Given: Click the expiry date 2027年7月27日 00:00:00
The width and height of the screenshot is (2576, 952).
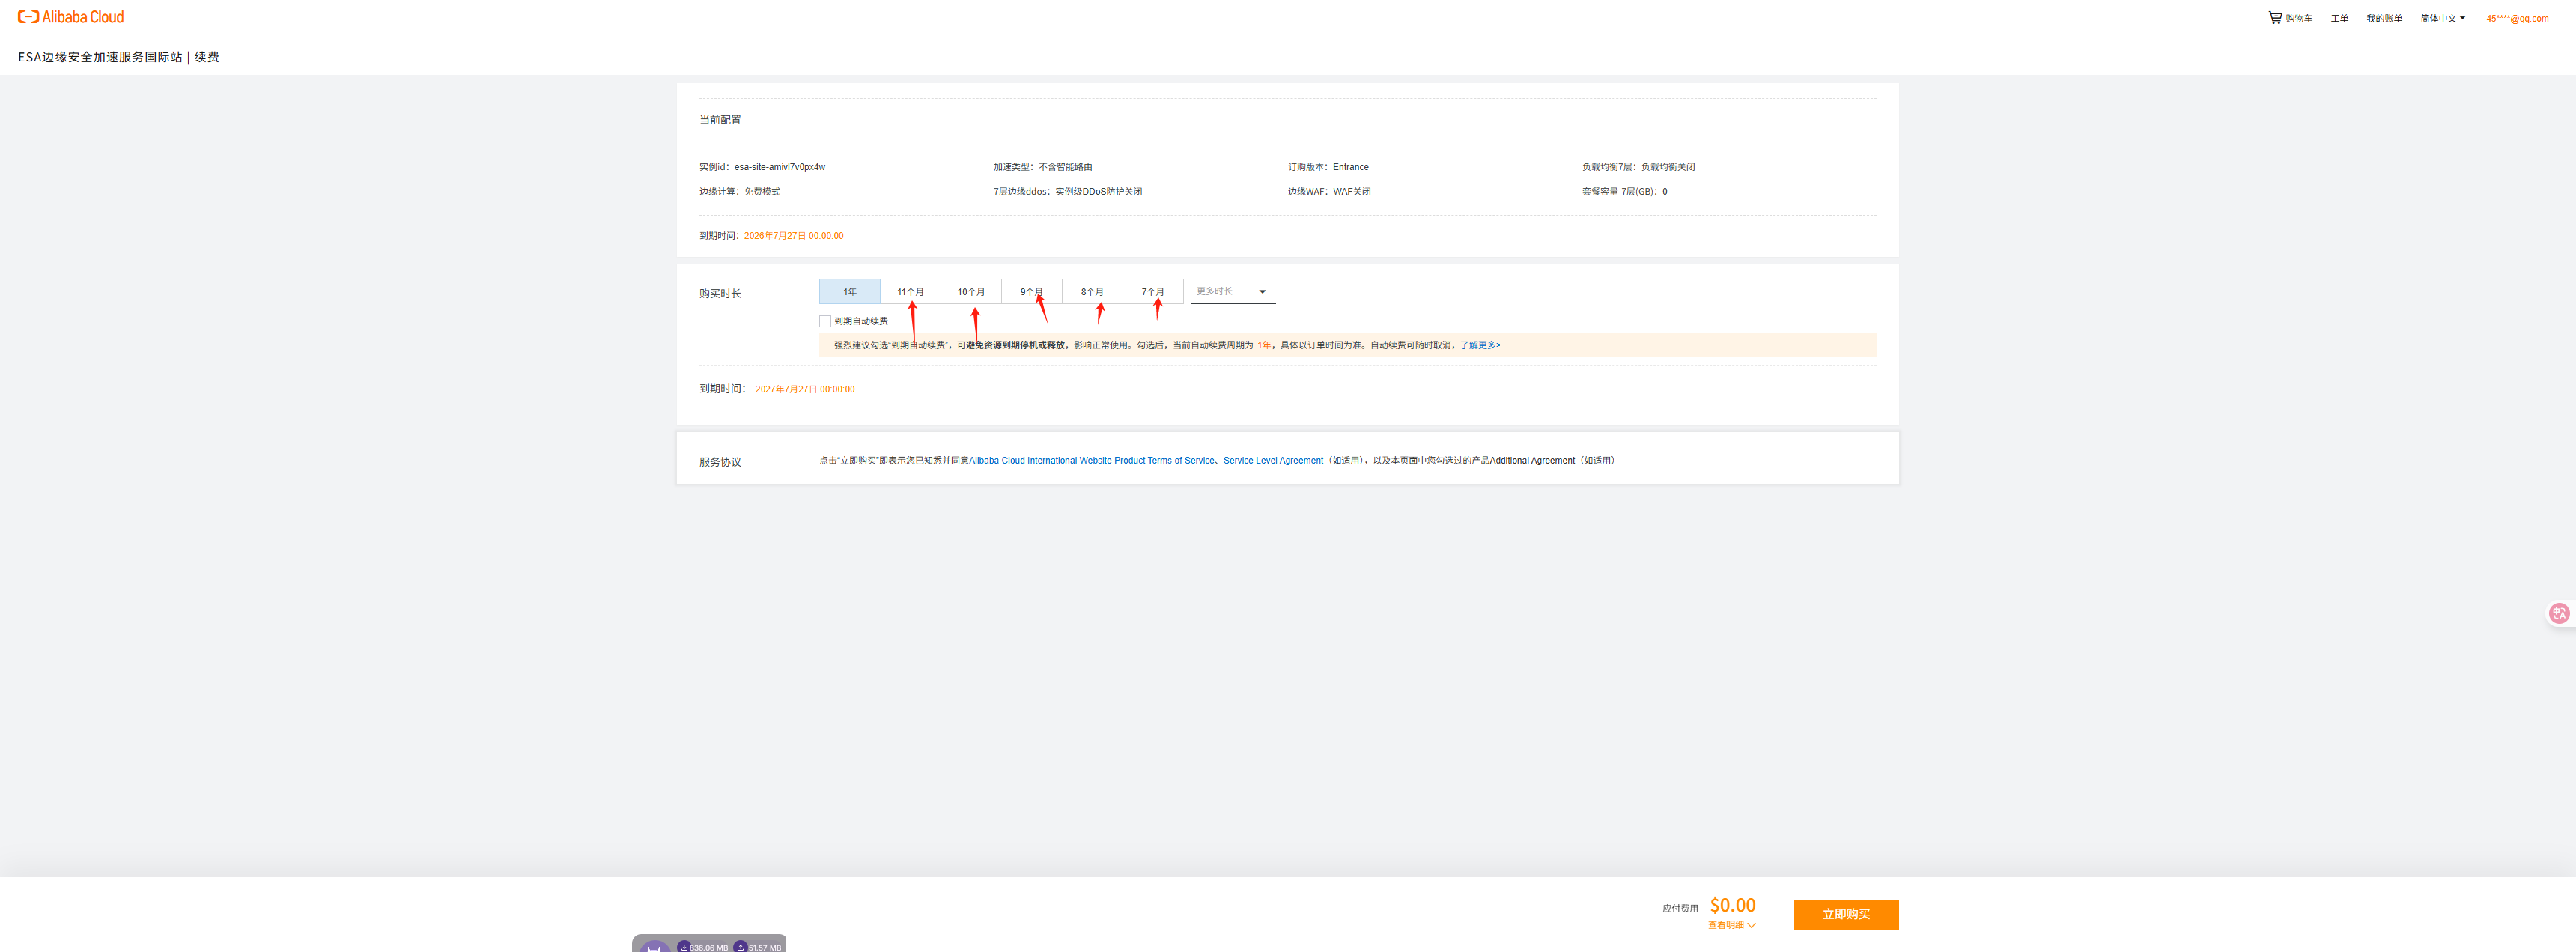Looking at the screenshot, I should [805, 389].
